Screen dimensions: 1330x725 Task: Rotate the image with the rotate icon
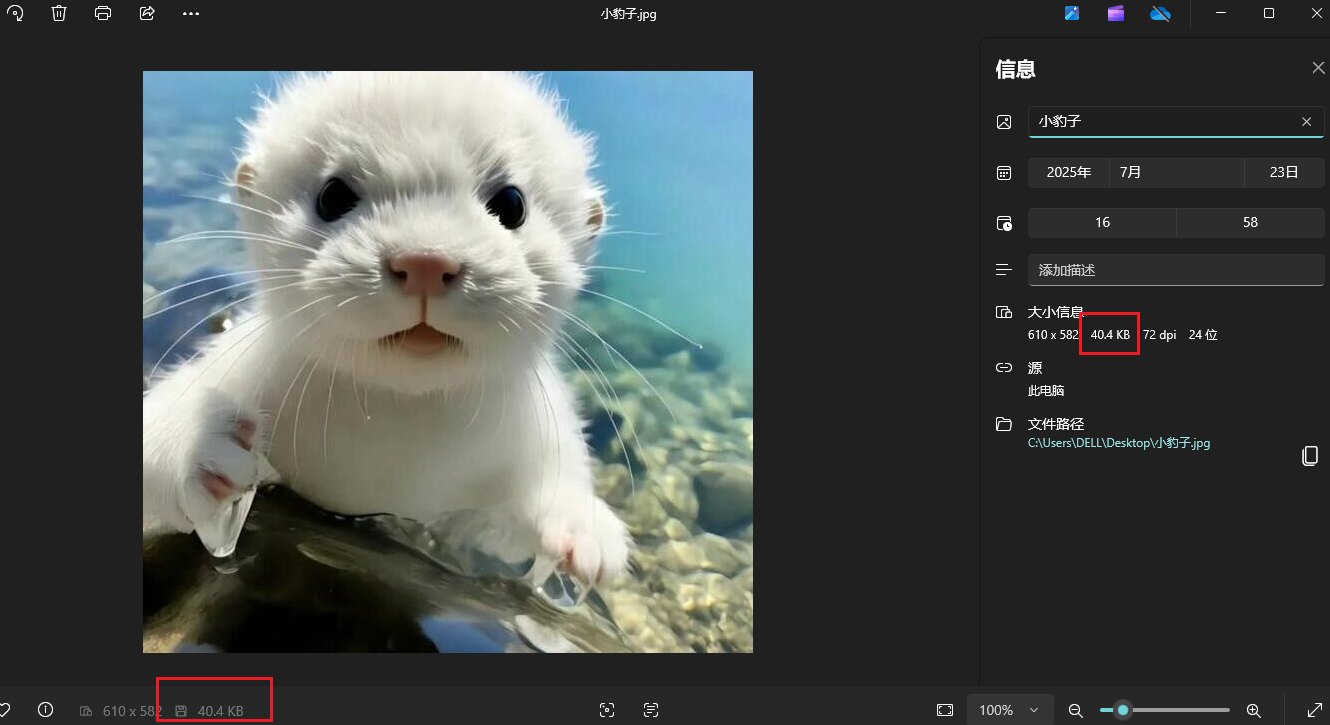click(x=14, y=13)
